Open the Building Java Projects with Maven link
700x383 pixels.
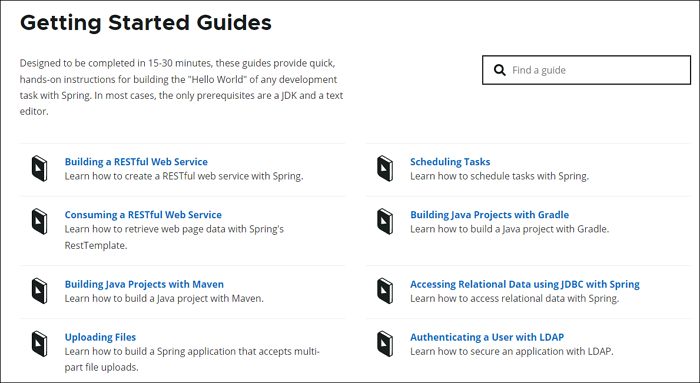[x=144, y=284]
